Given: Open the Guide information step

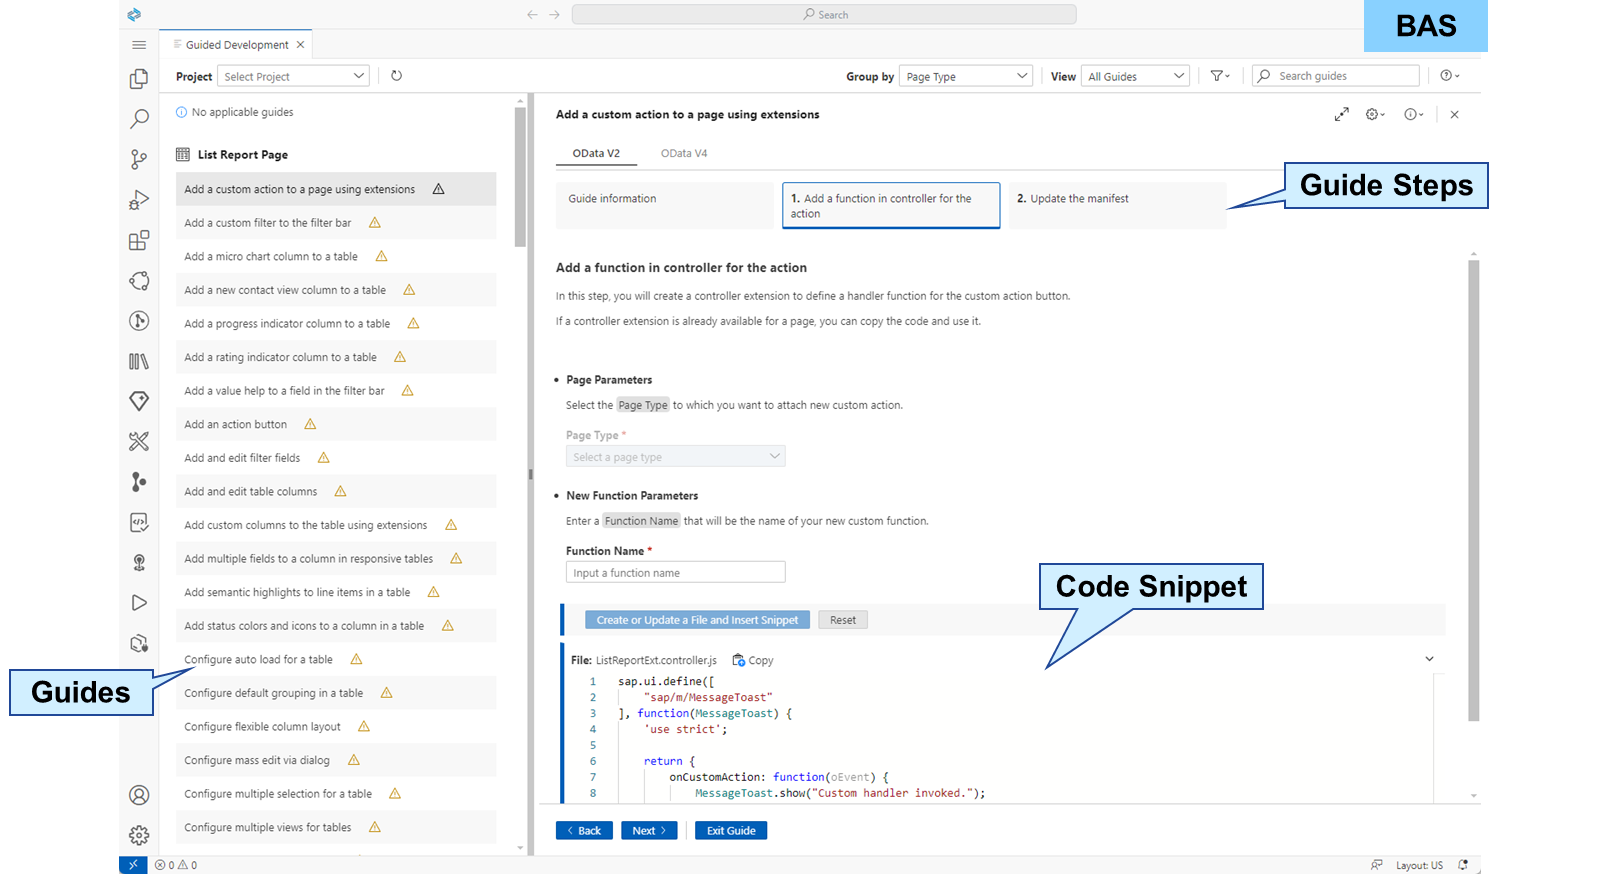Looking at the screenshot, I should tap(664, 205).
